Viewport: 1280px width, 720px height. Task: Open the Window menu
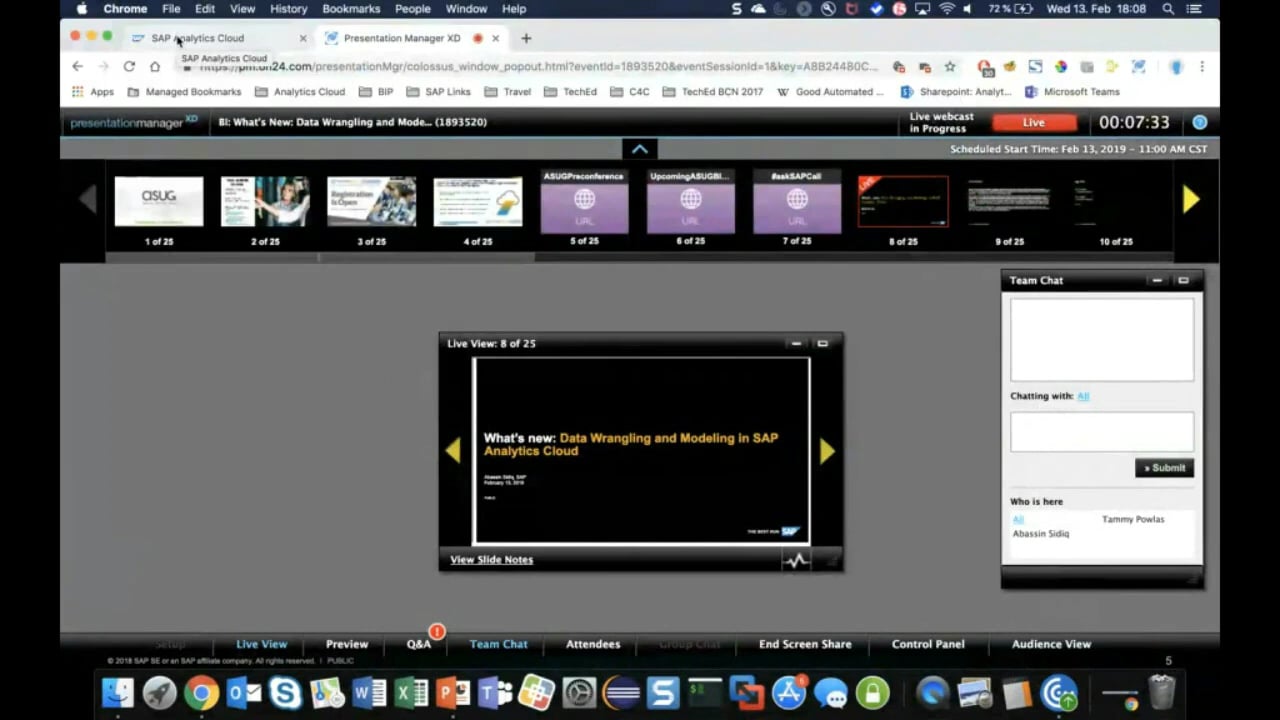[x=466, y=9]
